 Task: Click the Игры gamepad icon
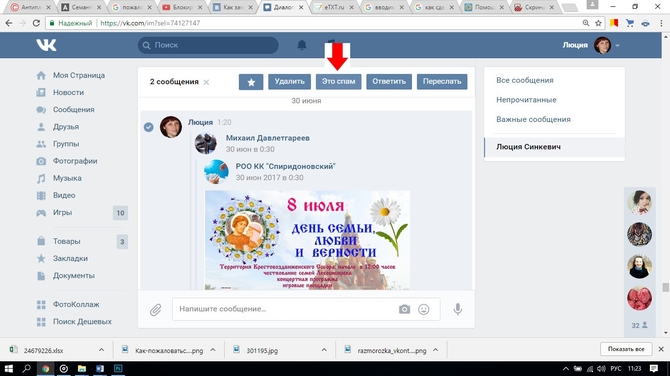pos(41,212)
